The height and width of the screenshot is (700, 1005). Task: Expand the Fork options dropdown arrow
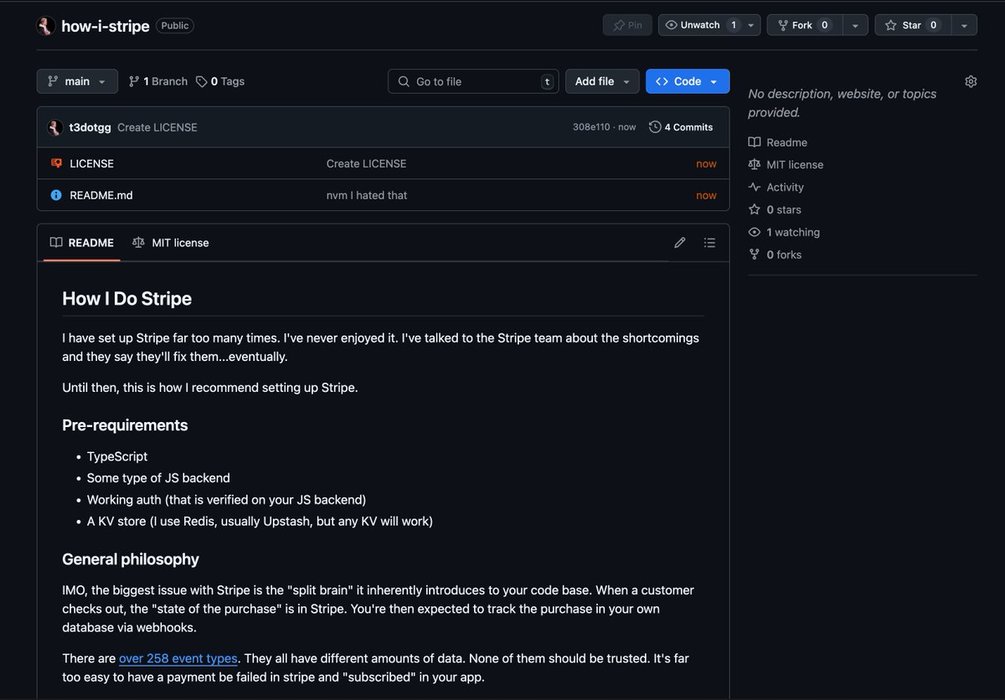(855, 25)
